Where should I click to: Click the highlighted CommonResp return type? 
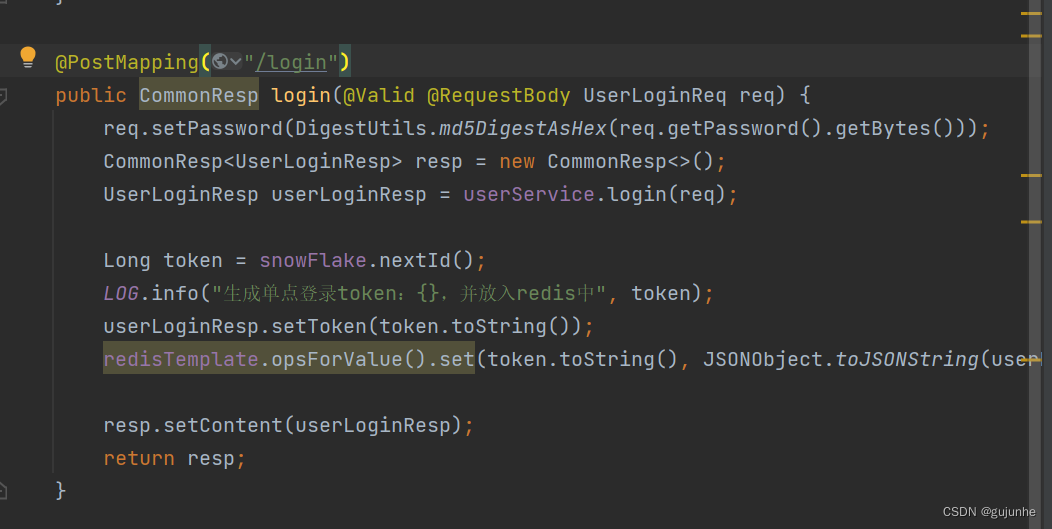point(199,95)
